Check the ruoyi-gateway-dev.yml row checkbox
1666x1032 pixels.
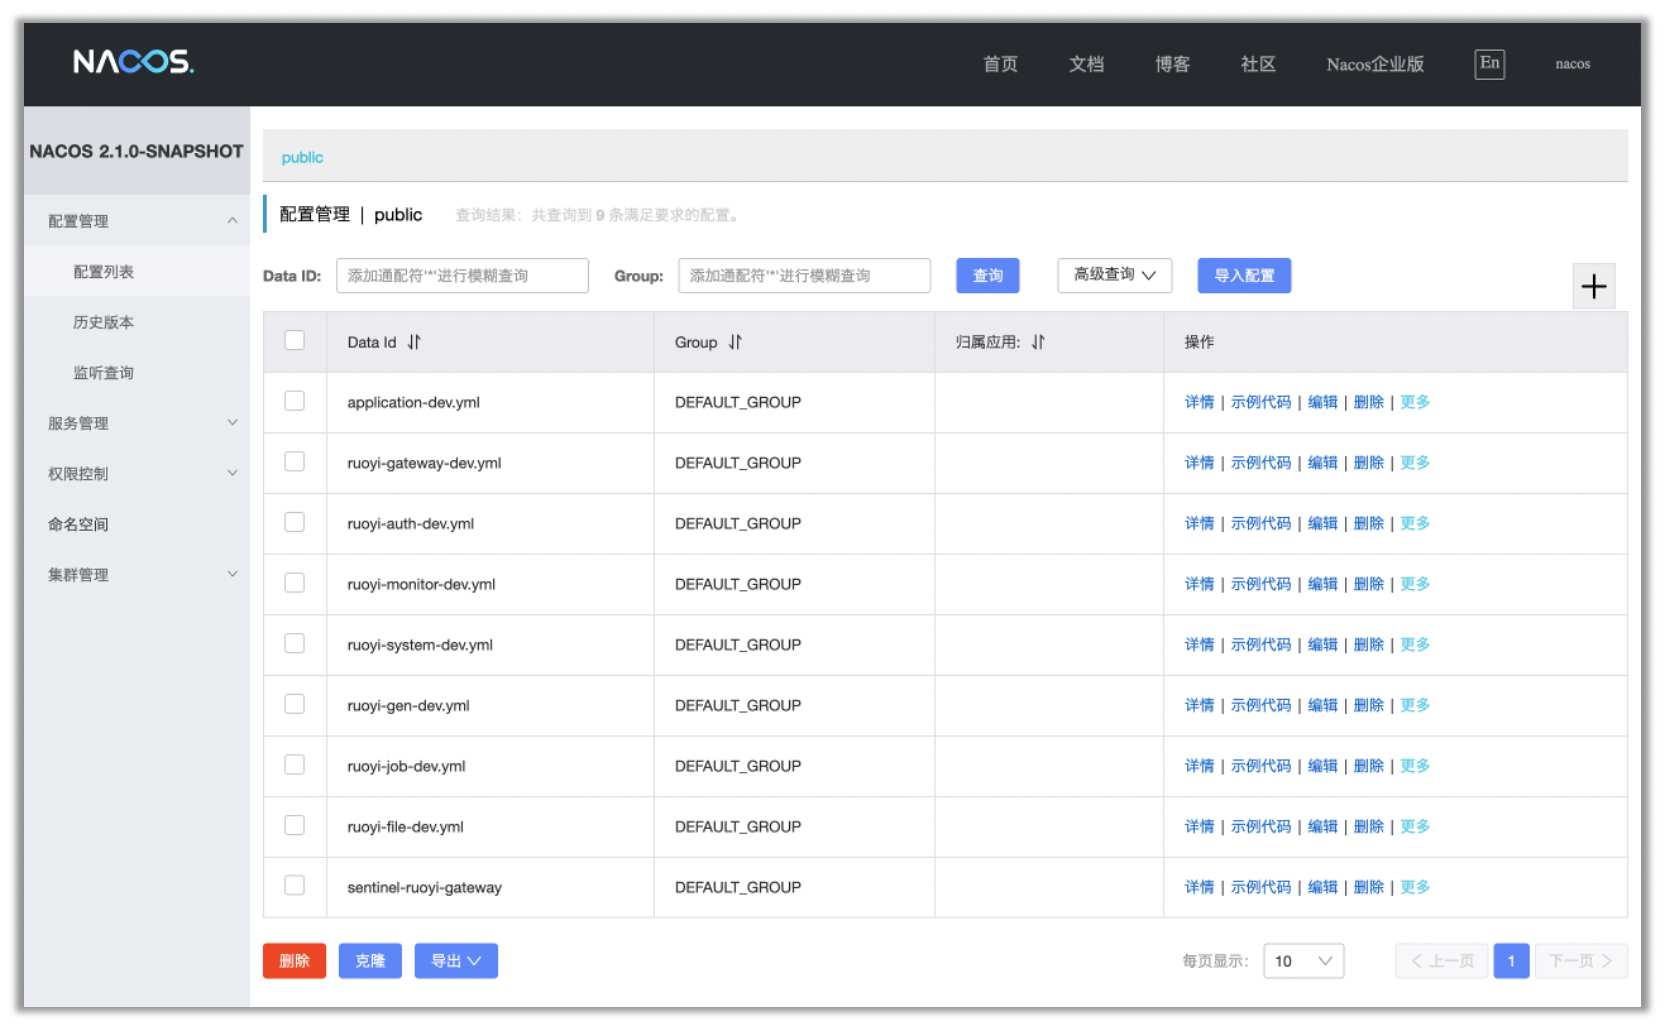point(294,461)
